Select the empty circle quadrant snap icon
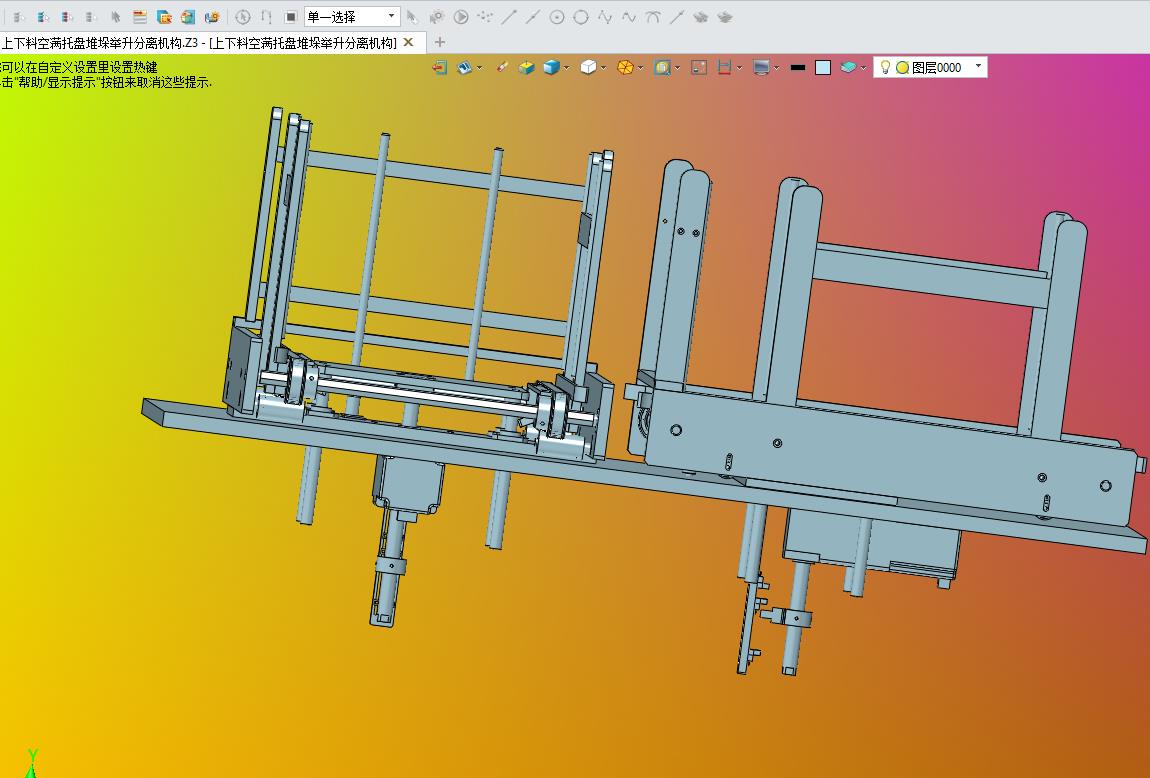 point(581,16)
